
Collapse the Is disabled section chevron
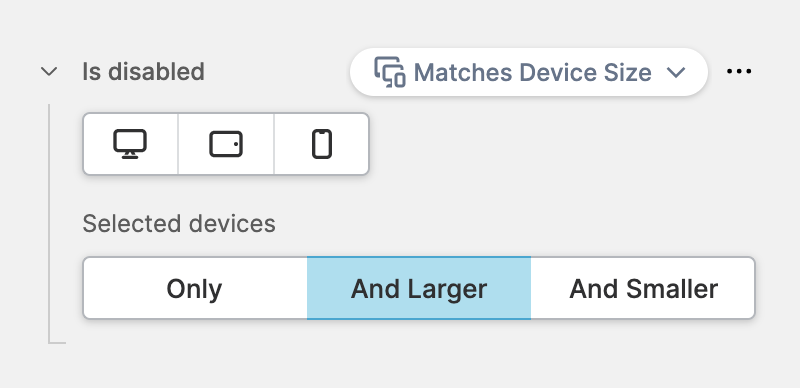click(49, 71)
